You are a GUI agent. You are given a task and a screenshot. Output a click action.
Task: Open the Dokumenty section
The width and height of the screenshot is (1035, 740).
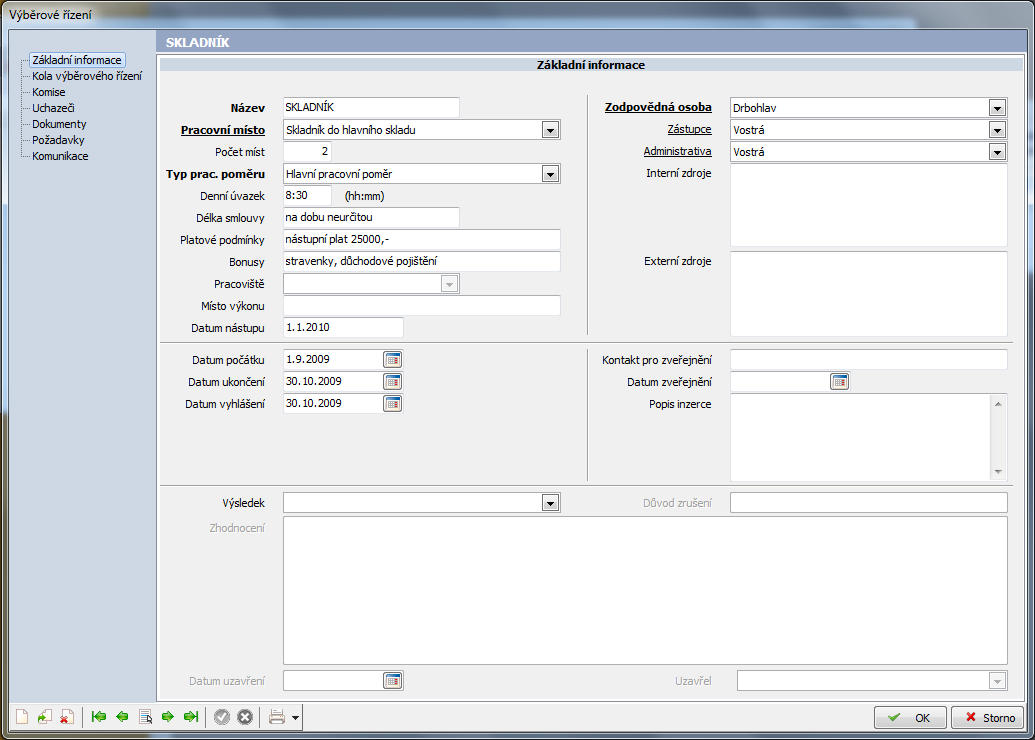[x=59, y=124]
